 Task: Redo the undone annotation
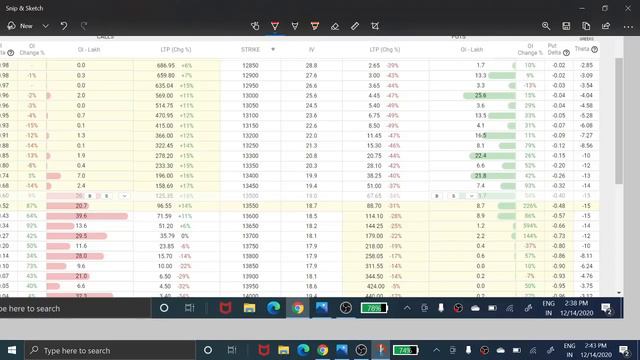(84, 26)
